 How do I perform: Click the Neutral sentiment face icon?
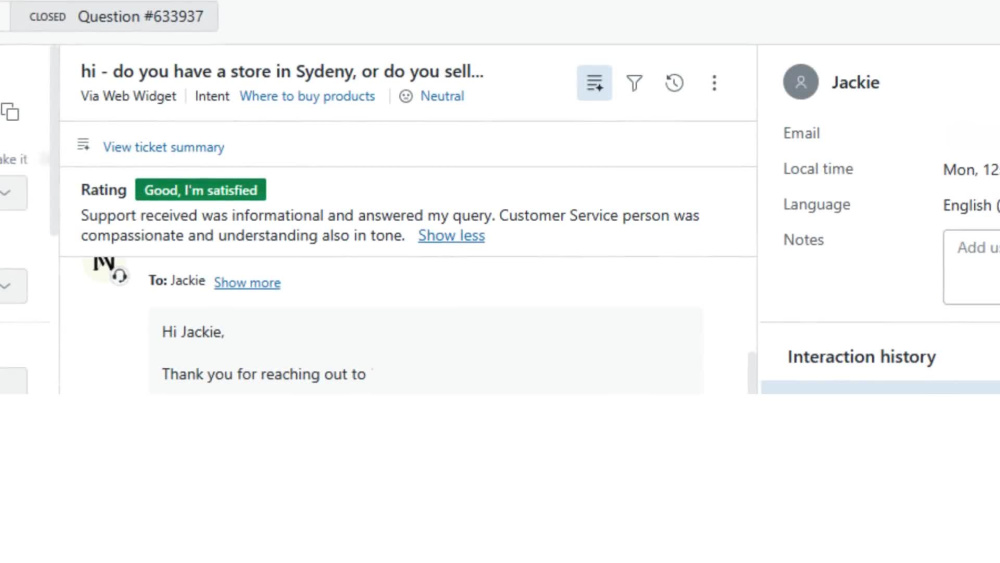(406, 96)
